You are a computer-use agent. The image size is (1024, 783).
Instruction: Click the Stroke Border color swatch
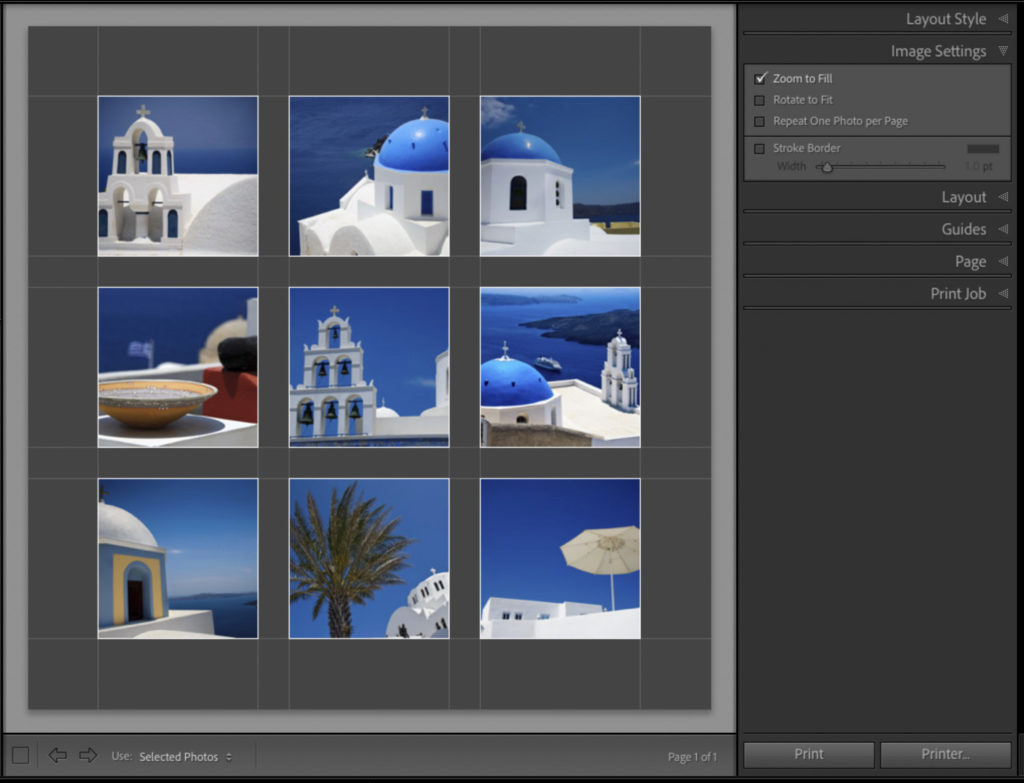point(982,149)
